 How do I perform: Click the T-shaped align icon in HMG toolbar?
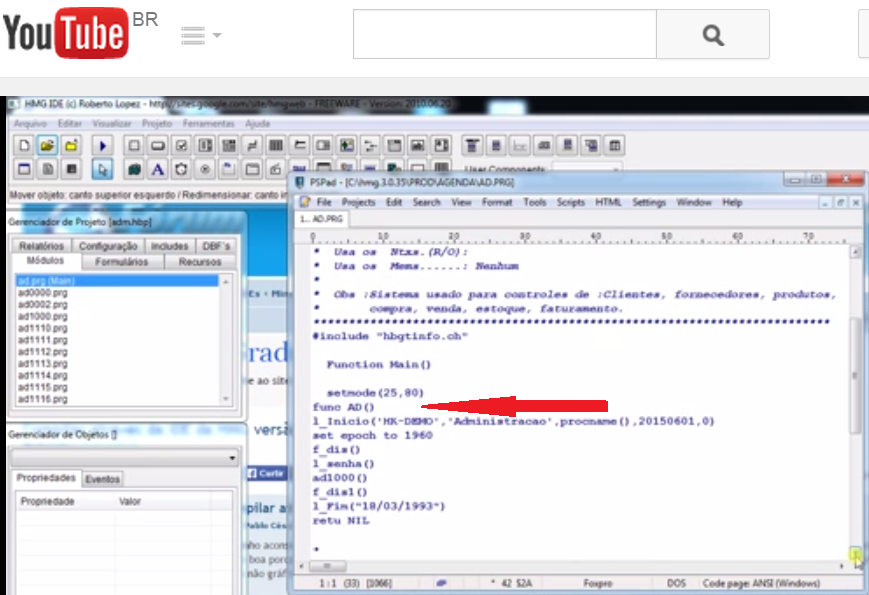(x=472, y=146)
